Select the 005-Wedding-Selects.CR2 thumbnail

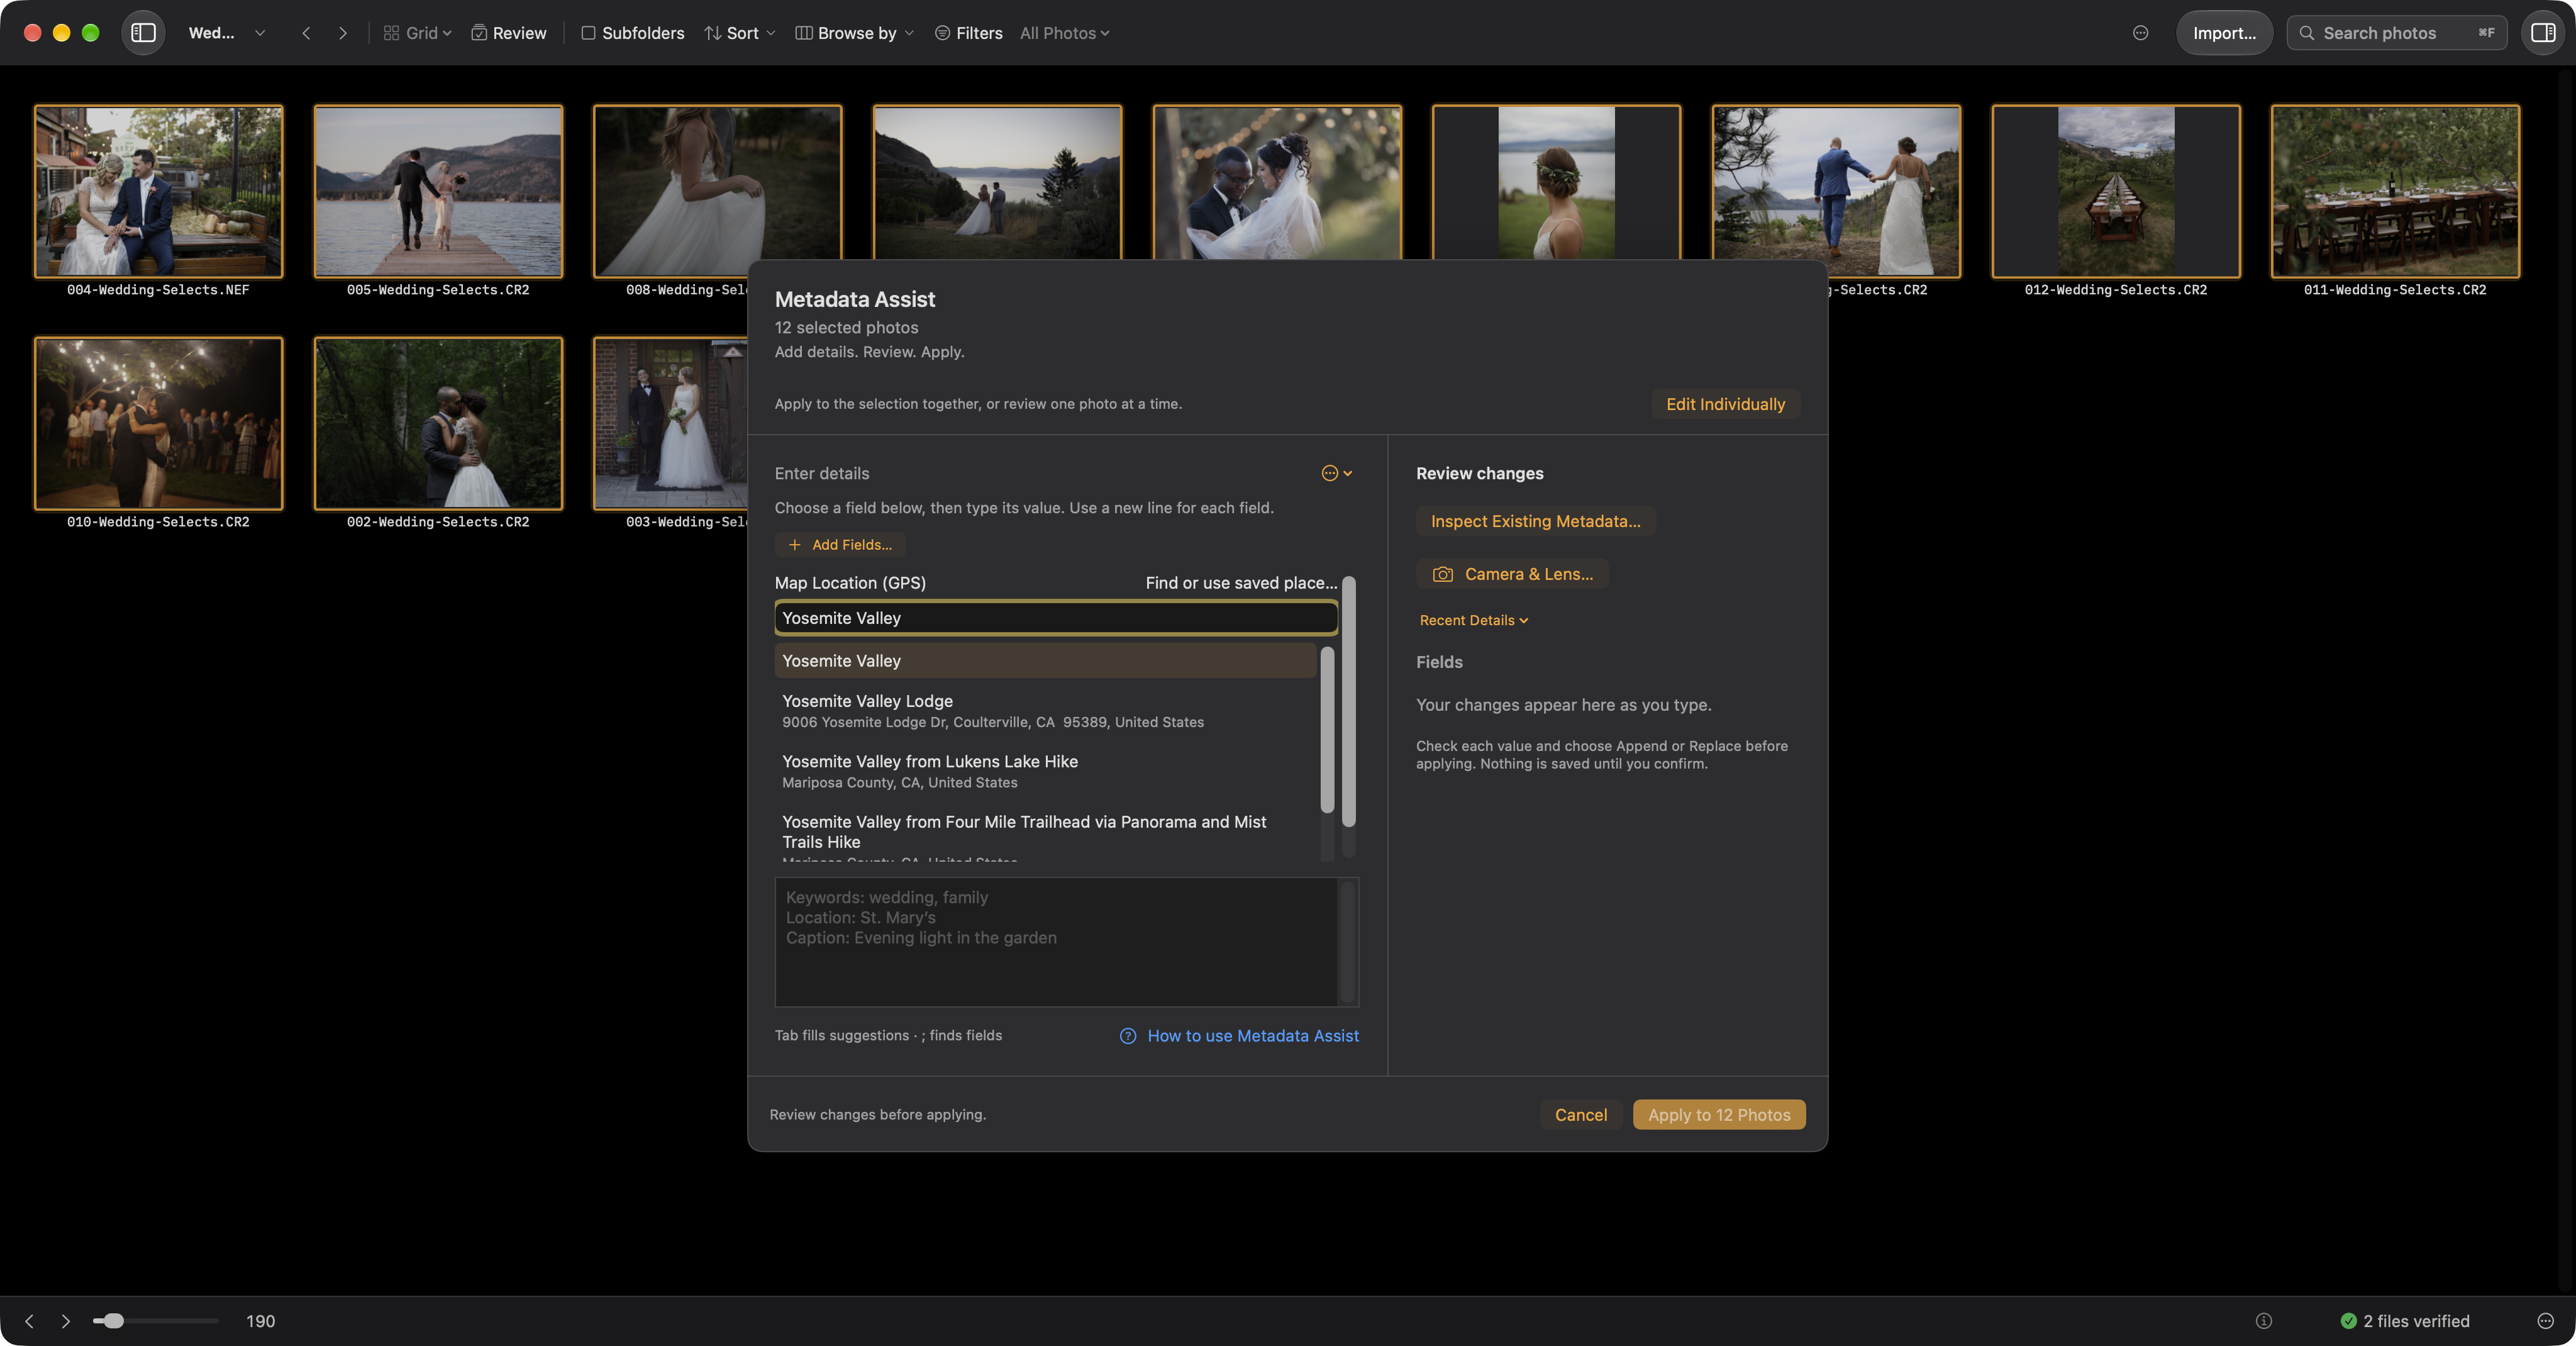pyautogui.click(x=438, y=191)
